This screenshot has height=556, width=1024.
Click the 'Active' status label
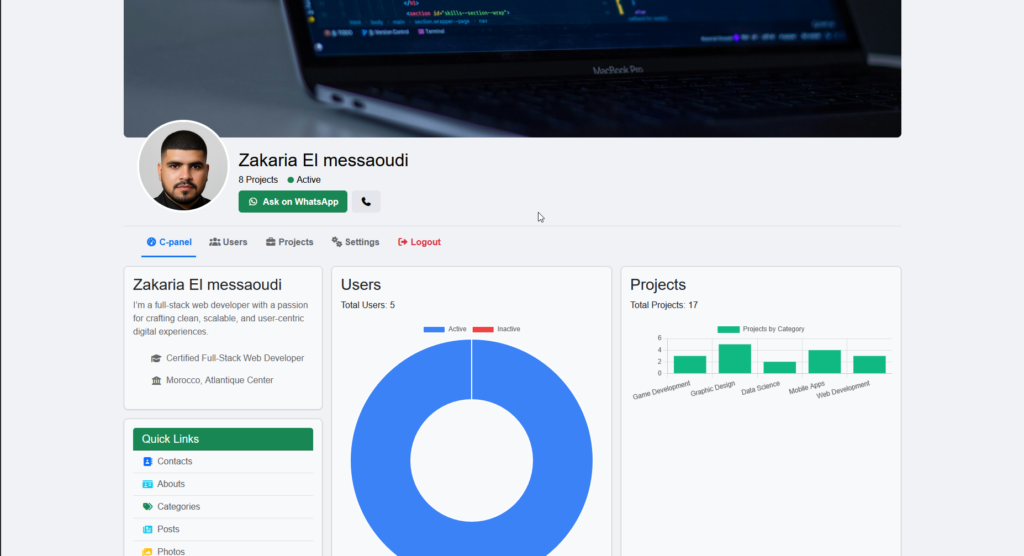tap(308, 180)
